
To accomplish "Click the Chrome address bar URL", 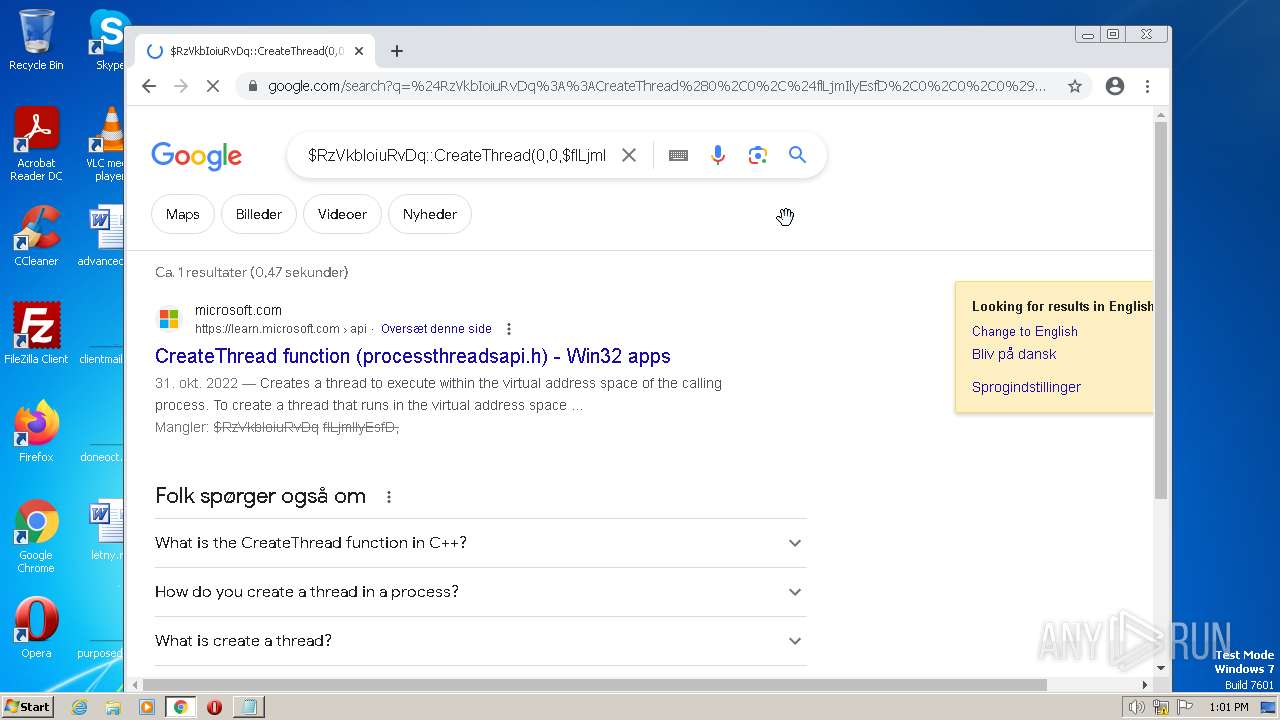I will point(656,86).
